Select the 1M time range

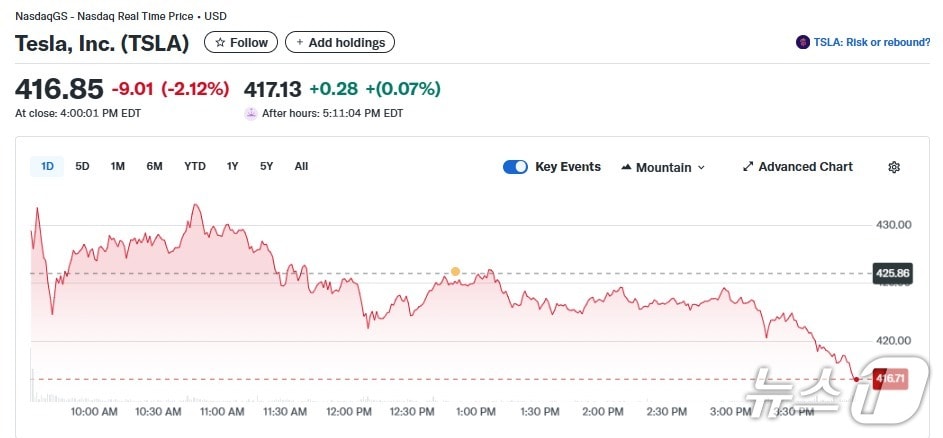[117, 166]
